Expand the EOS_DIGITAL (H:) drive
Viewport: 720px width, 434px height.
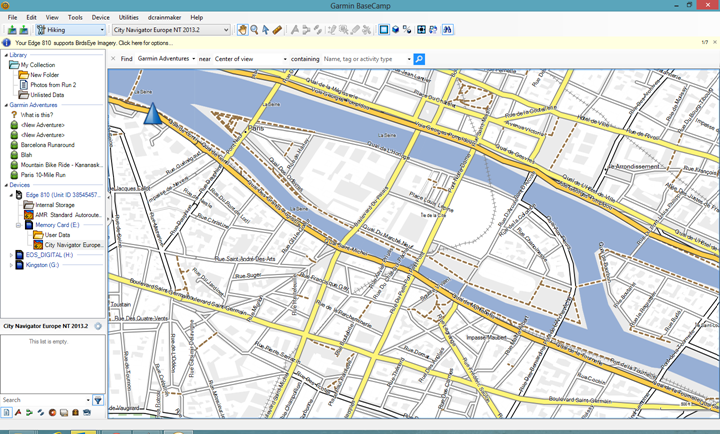tap(11, 255)
